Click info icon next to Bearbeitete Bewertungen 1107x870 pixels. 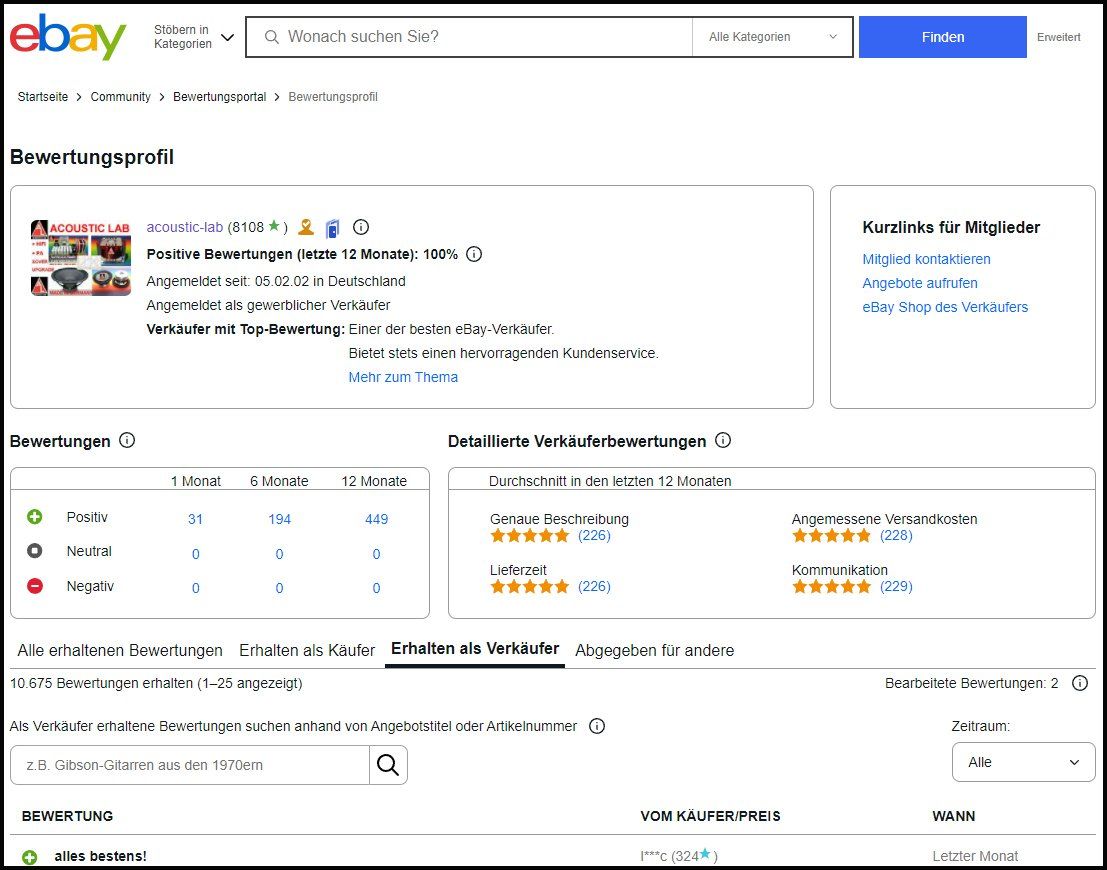[x=1080, y=683]
